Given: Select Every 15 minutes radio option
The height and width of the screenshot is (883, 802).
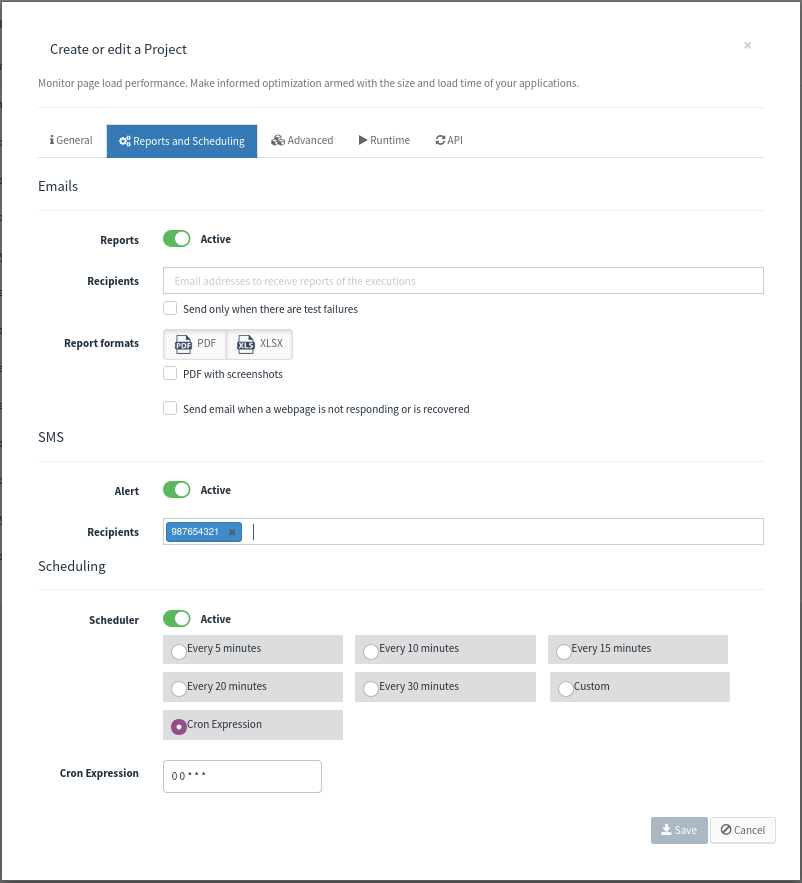Looking at the screenshot, I should 564,652.
